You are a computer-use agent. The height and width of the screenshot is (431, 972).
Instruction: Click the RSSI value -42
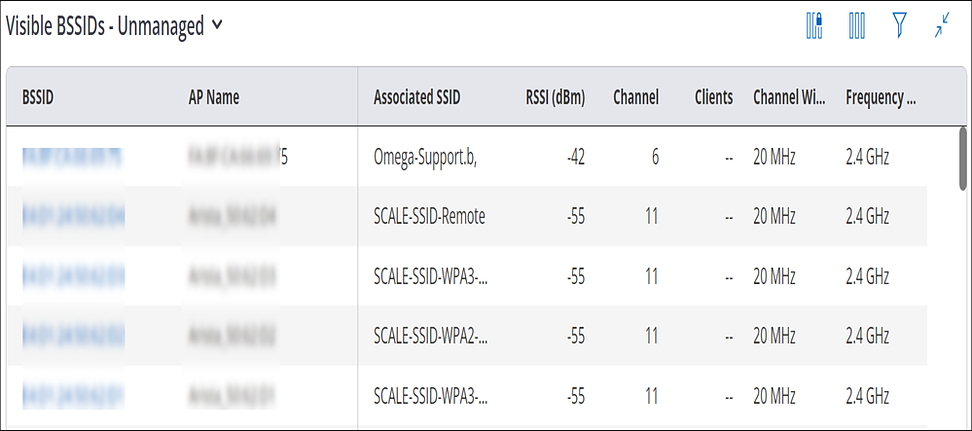click(575, 158)
